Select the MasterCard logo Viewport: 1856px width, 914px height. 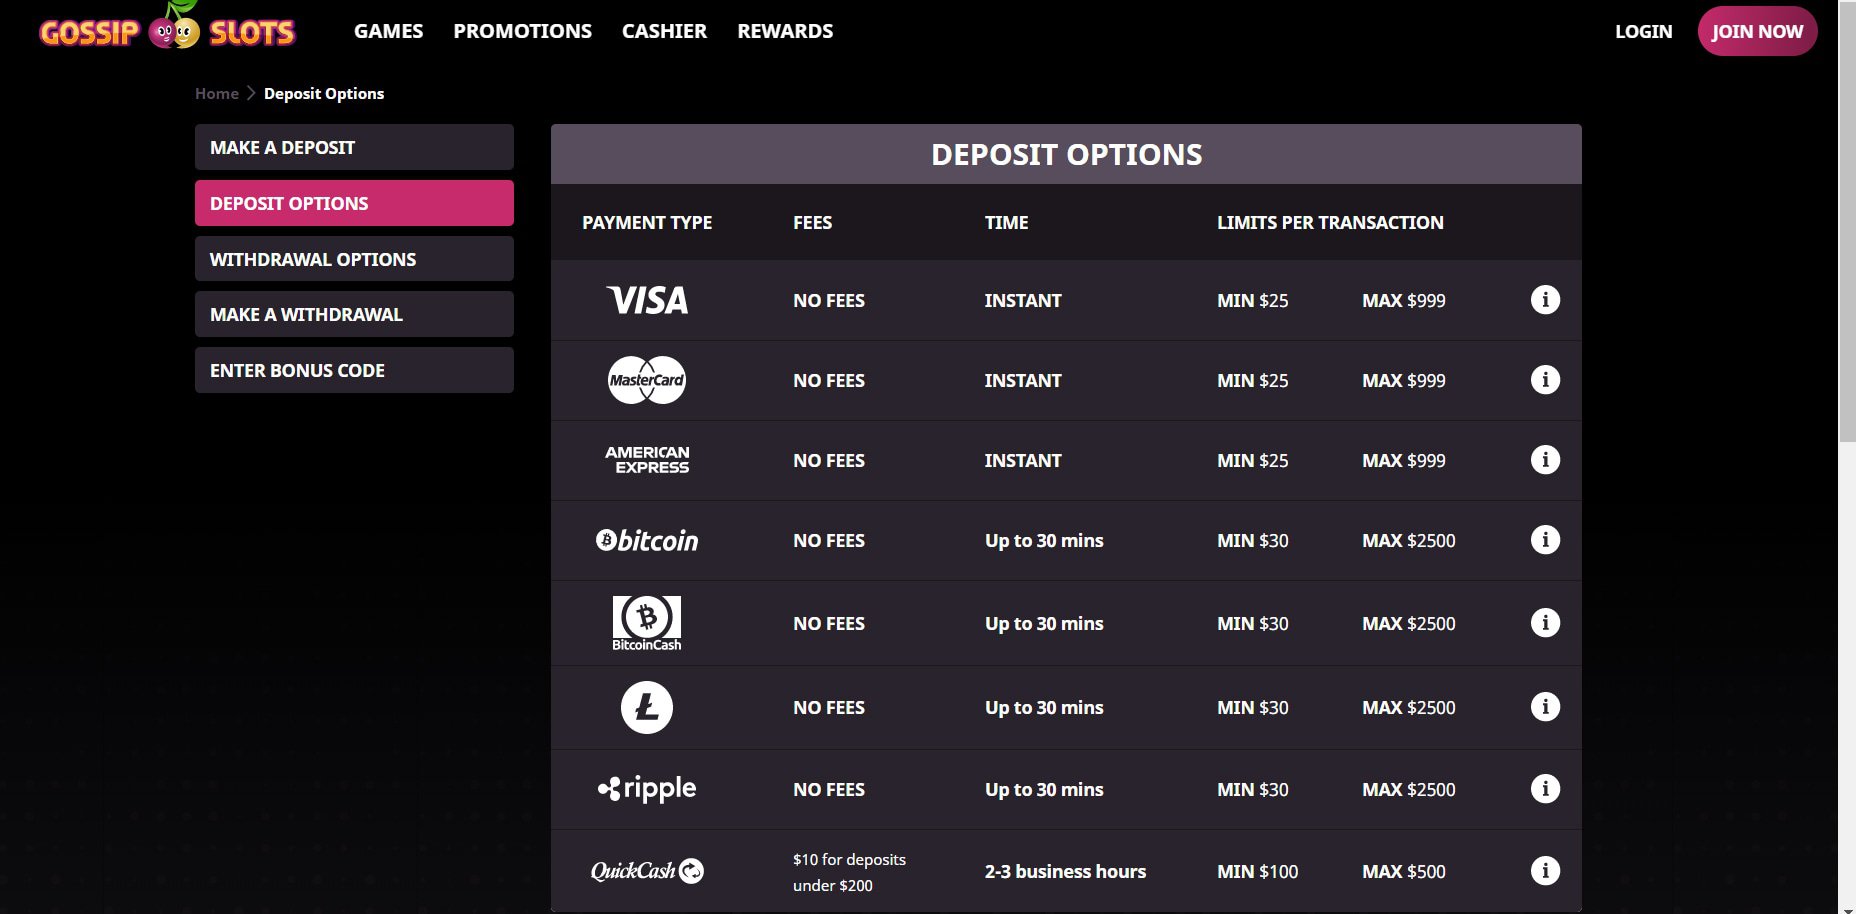click(647, 380)
